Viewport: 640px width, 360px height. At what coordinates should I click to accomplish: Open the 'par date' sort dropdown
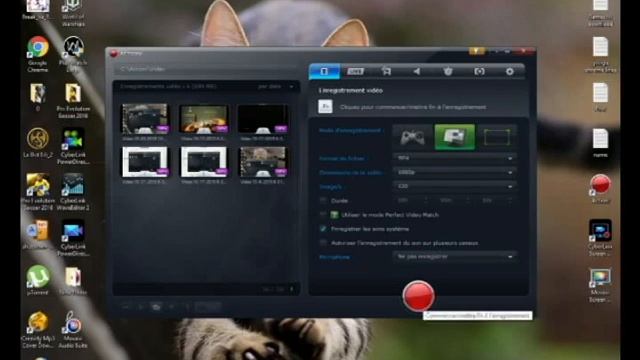pyautogui.click(x=276, y=87)
